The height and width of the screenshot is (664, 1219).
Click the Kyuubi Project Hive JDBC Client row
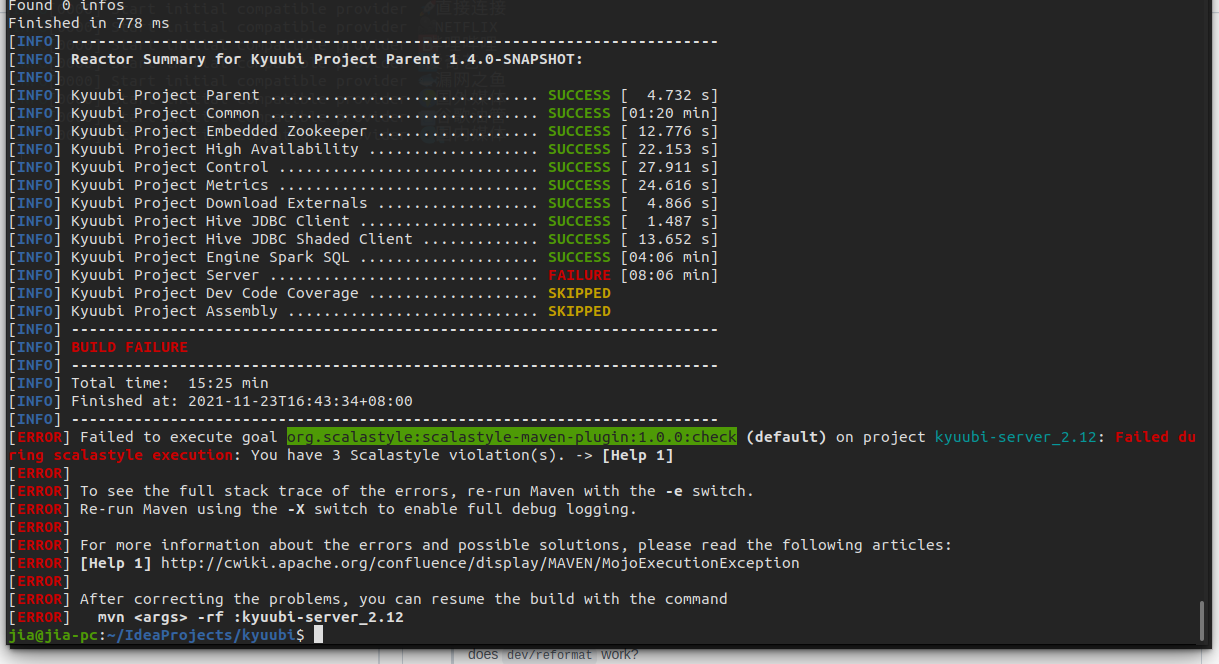click(363, 221)
